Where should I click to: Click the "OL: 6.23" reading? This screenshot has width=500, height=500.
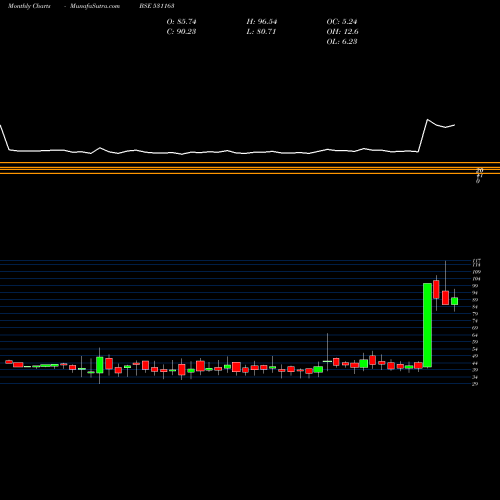coord(342,42)
